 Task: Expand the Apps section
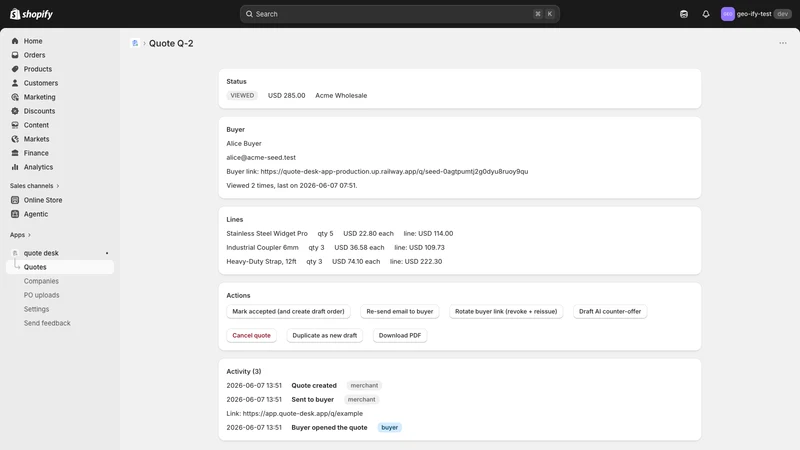(20, 235)
